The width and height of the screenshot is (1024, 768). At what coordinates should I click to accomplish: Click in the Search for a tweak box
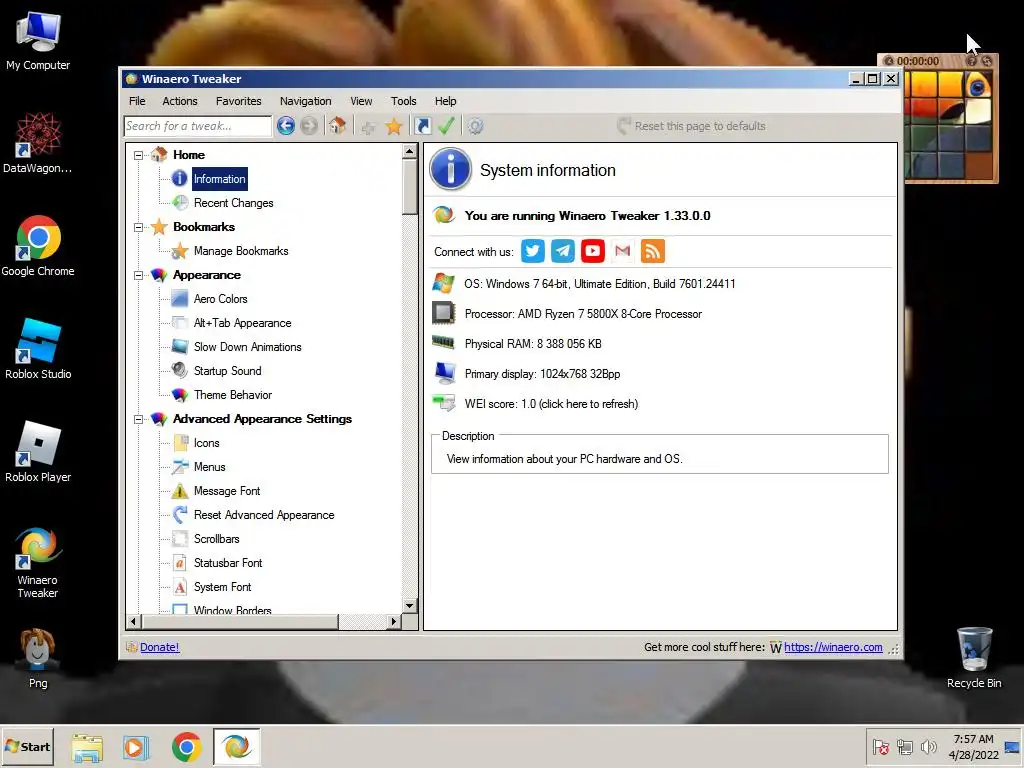click(197, 126)
